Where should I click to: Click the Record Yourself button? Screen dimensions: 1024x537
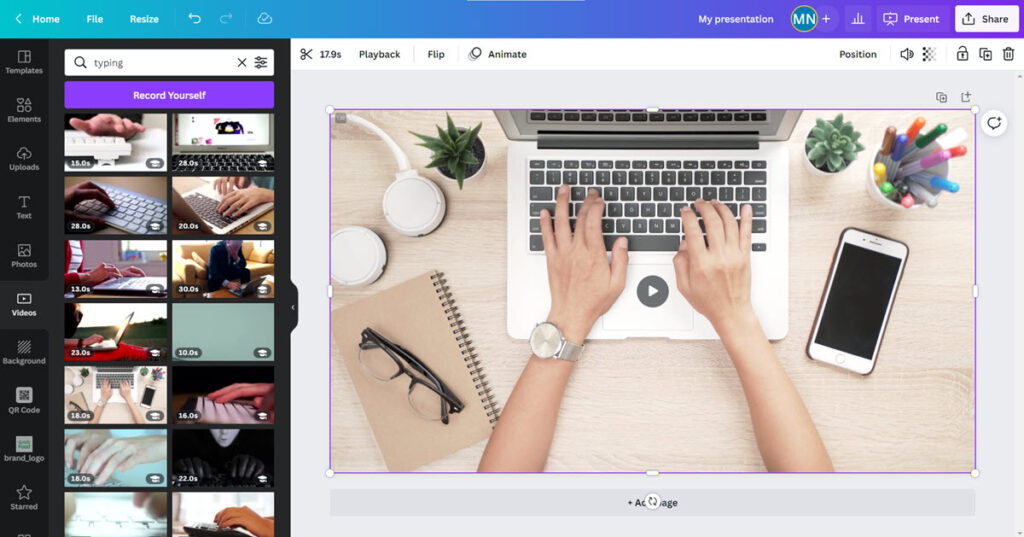click(x=169, y=95)
